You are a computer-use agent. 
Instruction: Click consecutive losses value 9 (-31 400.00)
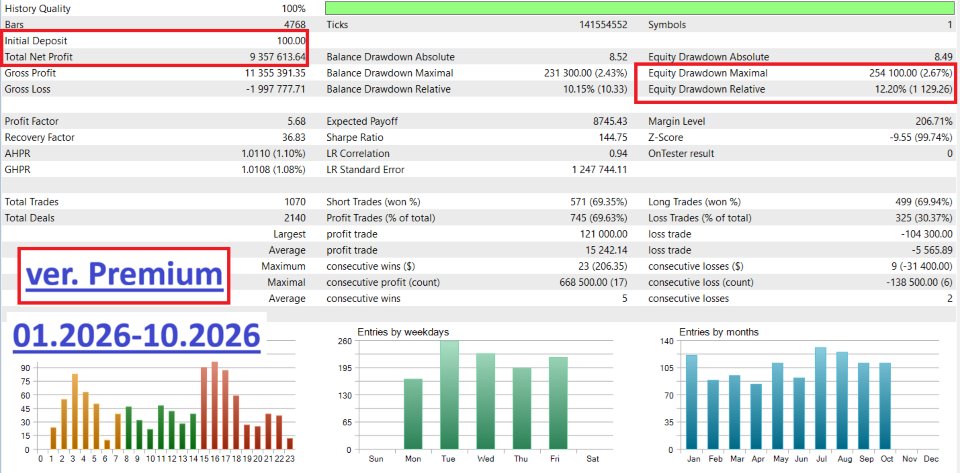click(x=920, y=267)
